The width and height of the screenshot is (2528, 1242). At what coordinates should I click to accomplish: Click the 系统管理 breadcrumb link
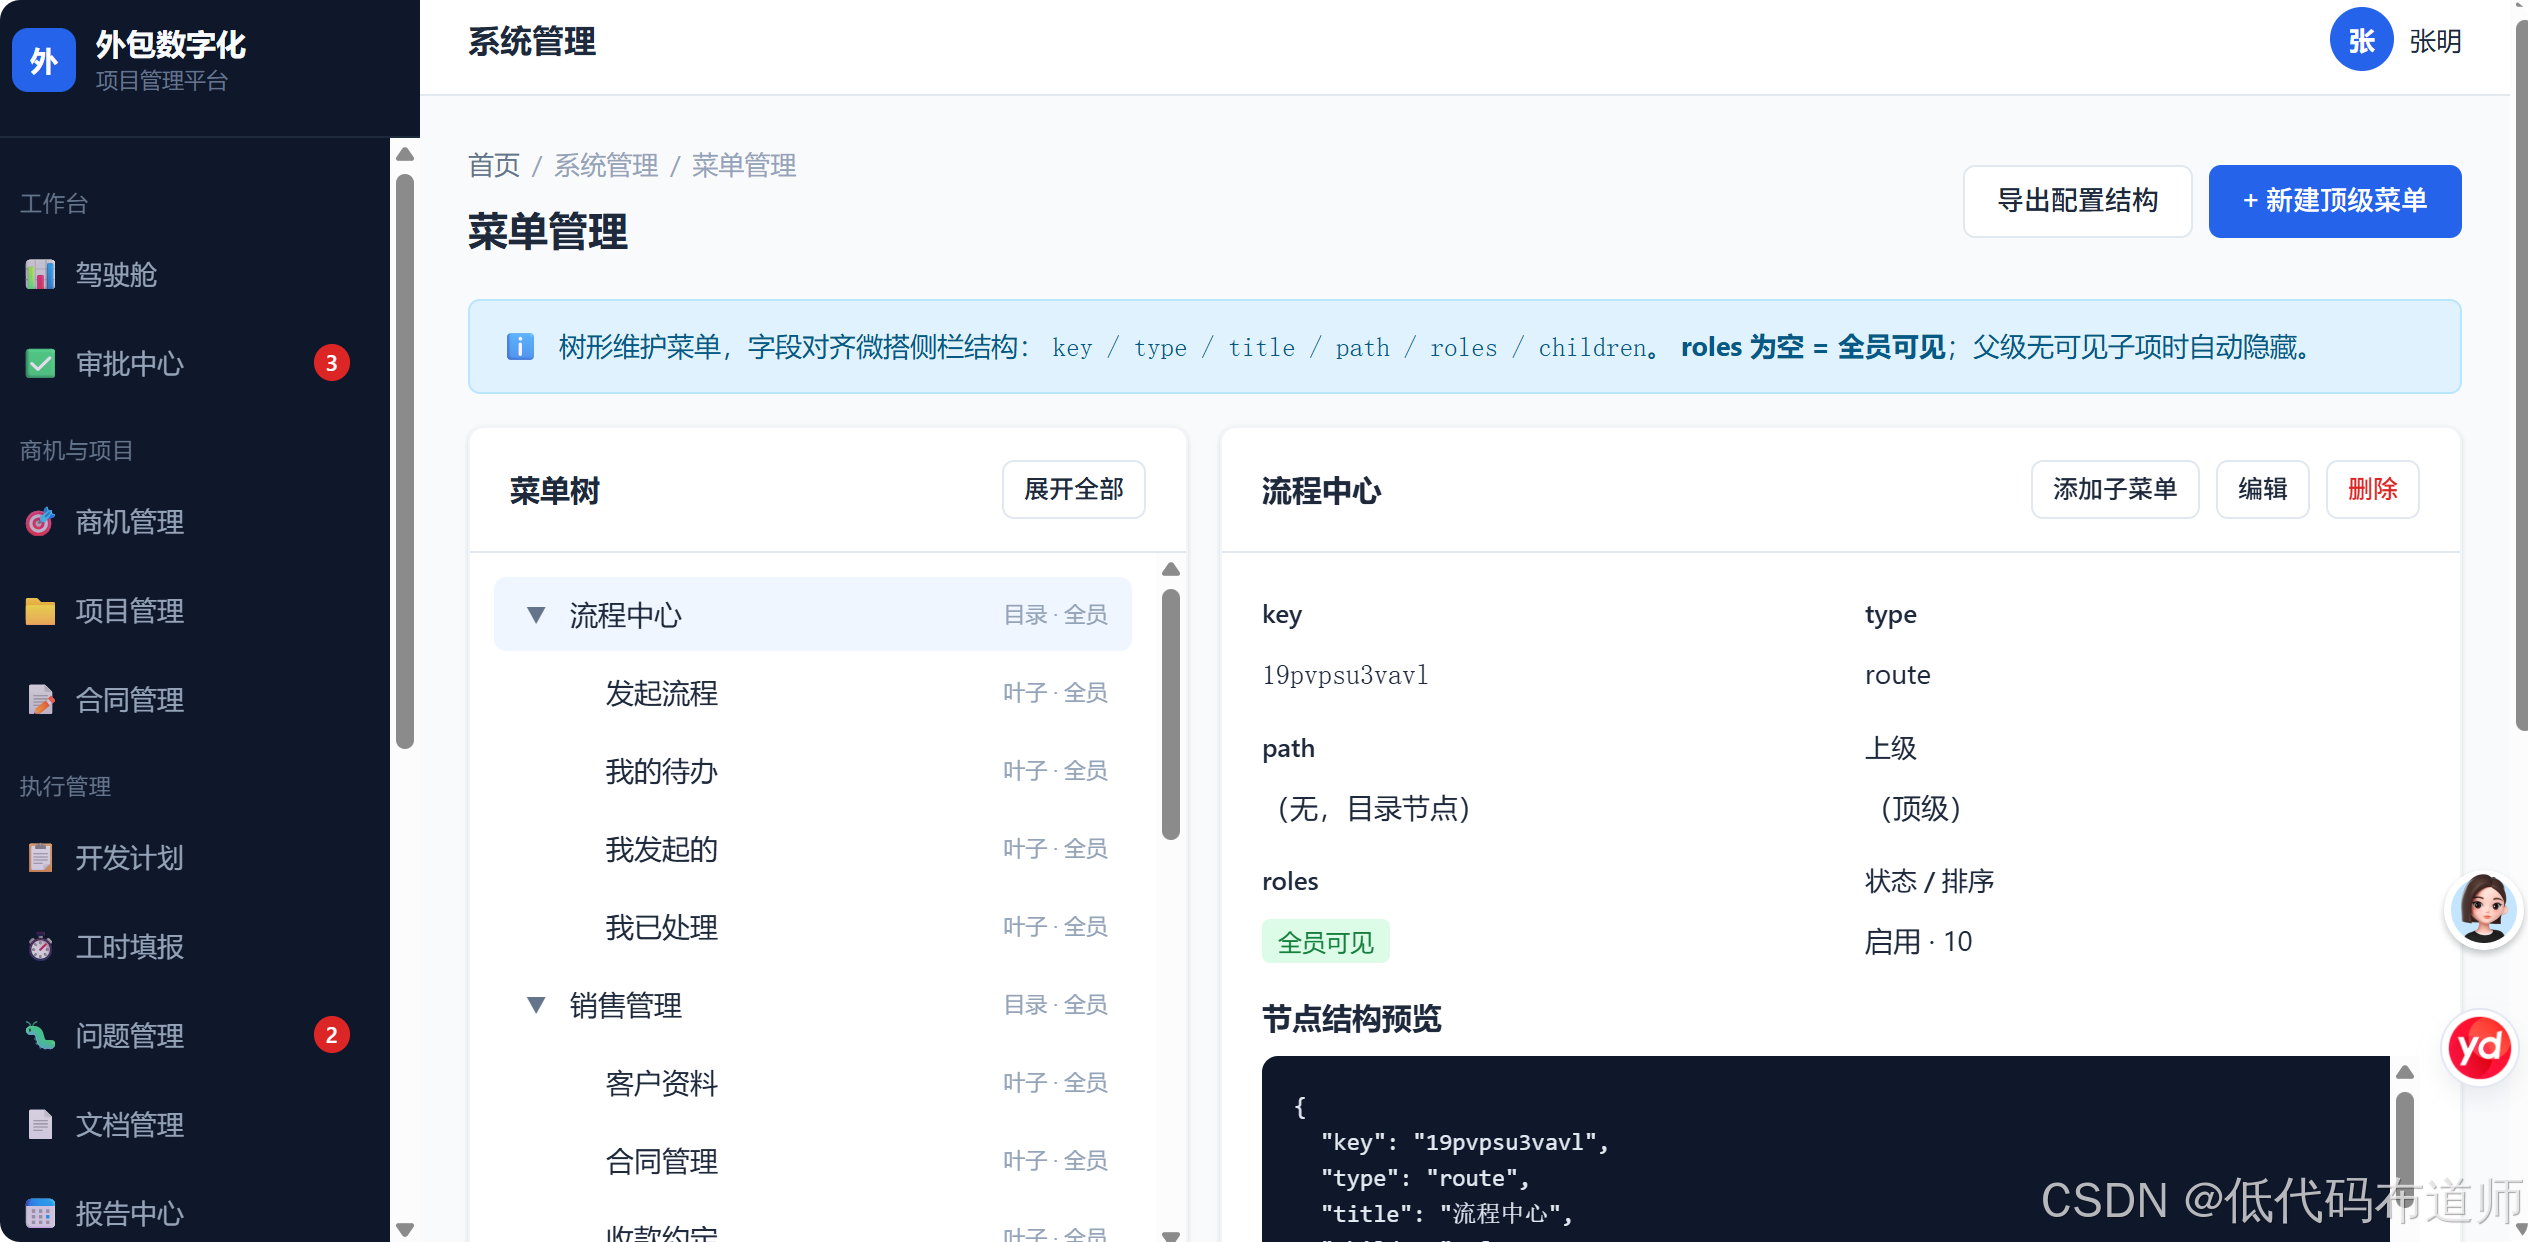(x=606, y=165)
